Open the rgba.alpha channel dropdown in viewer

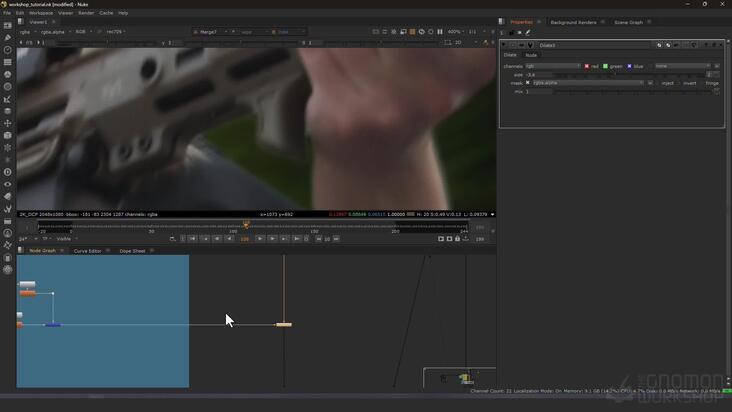pos(56,32)
